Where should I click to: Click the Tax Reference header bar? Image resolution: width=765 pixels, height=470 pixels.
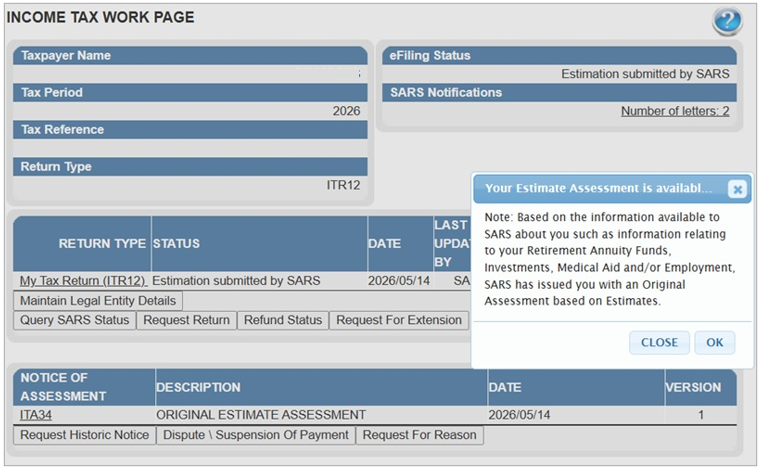tap(190, 130)
